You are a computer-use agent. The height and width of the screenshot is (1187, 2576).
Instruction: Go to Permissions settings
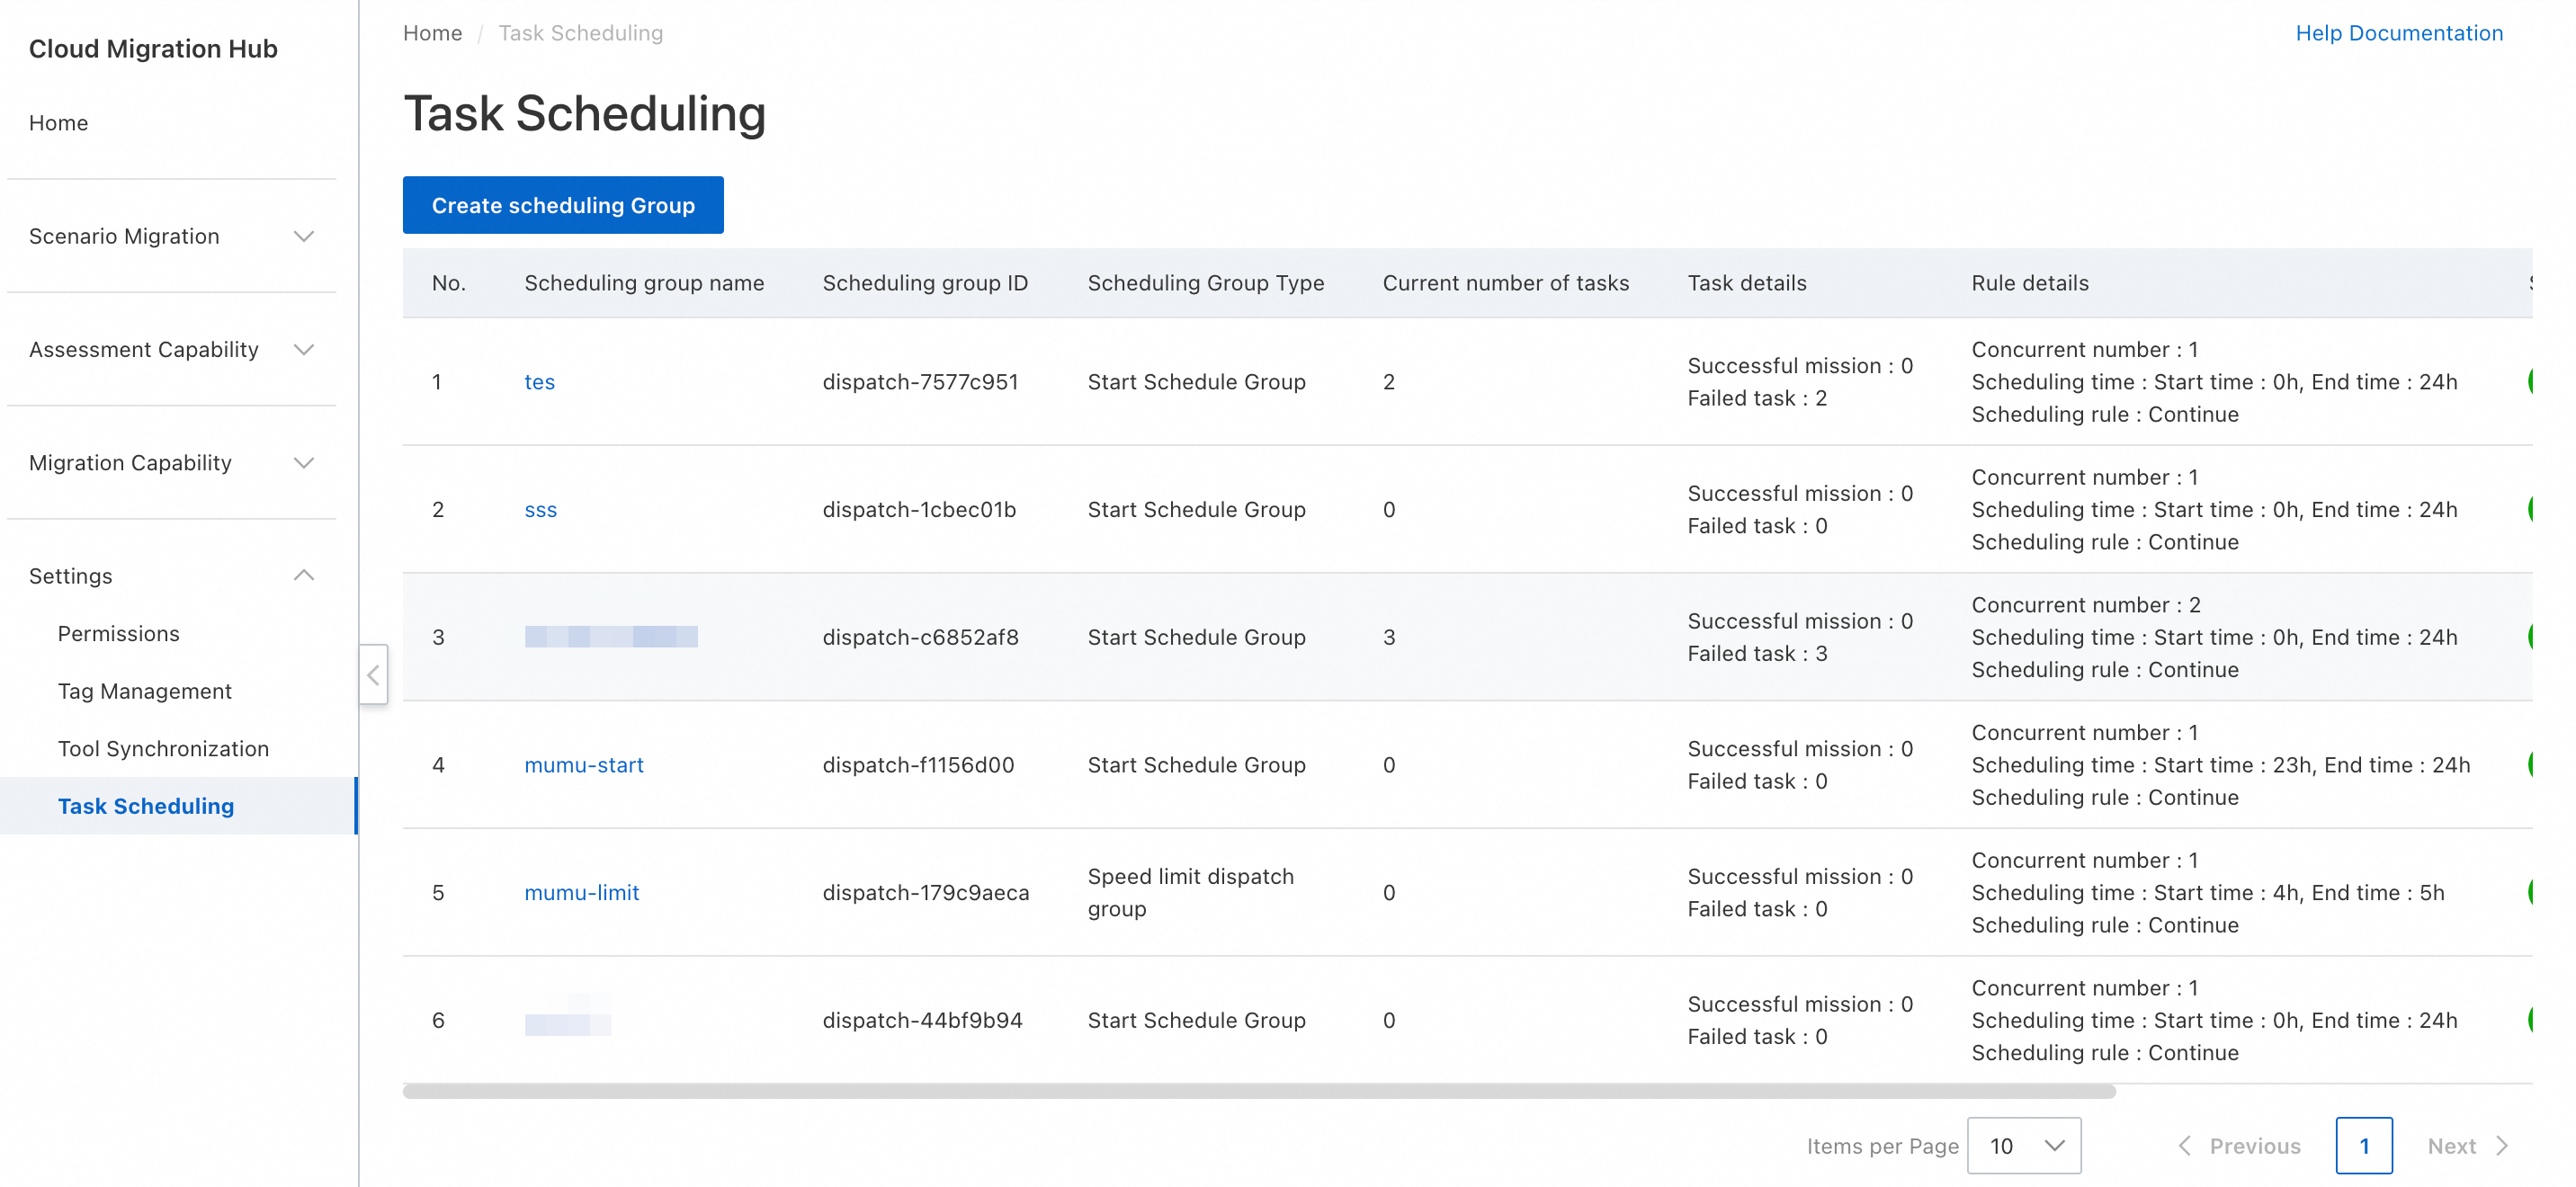tap(118, 634)
